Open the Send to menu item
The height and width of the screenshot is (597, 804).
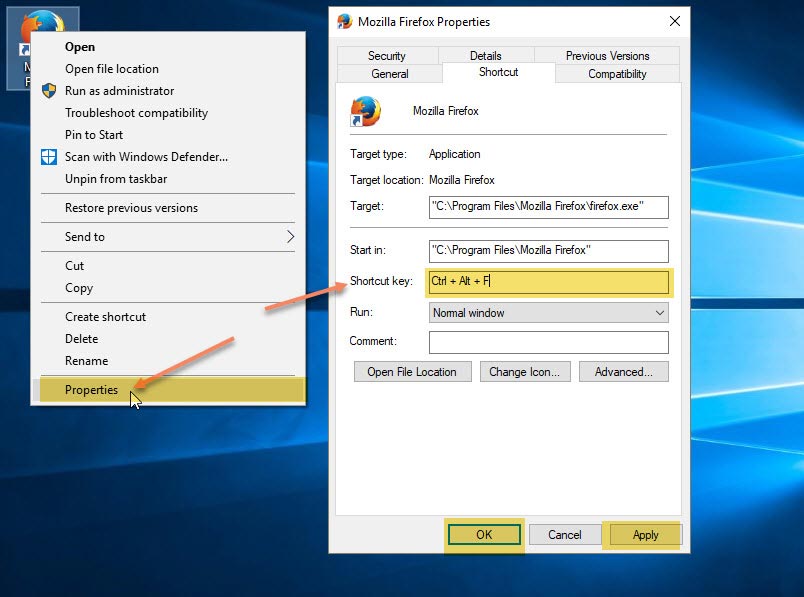(x=168, y=236)
